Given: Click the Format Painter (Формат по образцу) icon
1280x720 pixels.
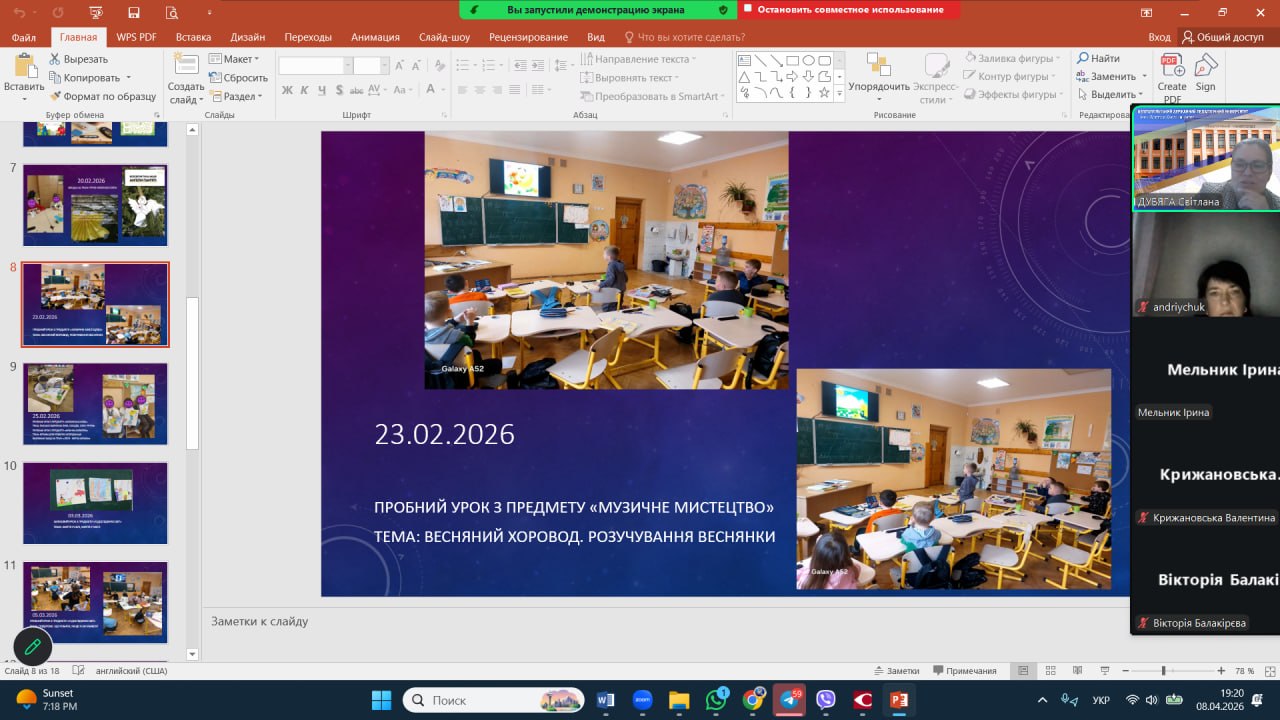Looking at the screenshot, I should (x=56, y=96).
